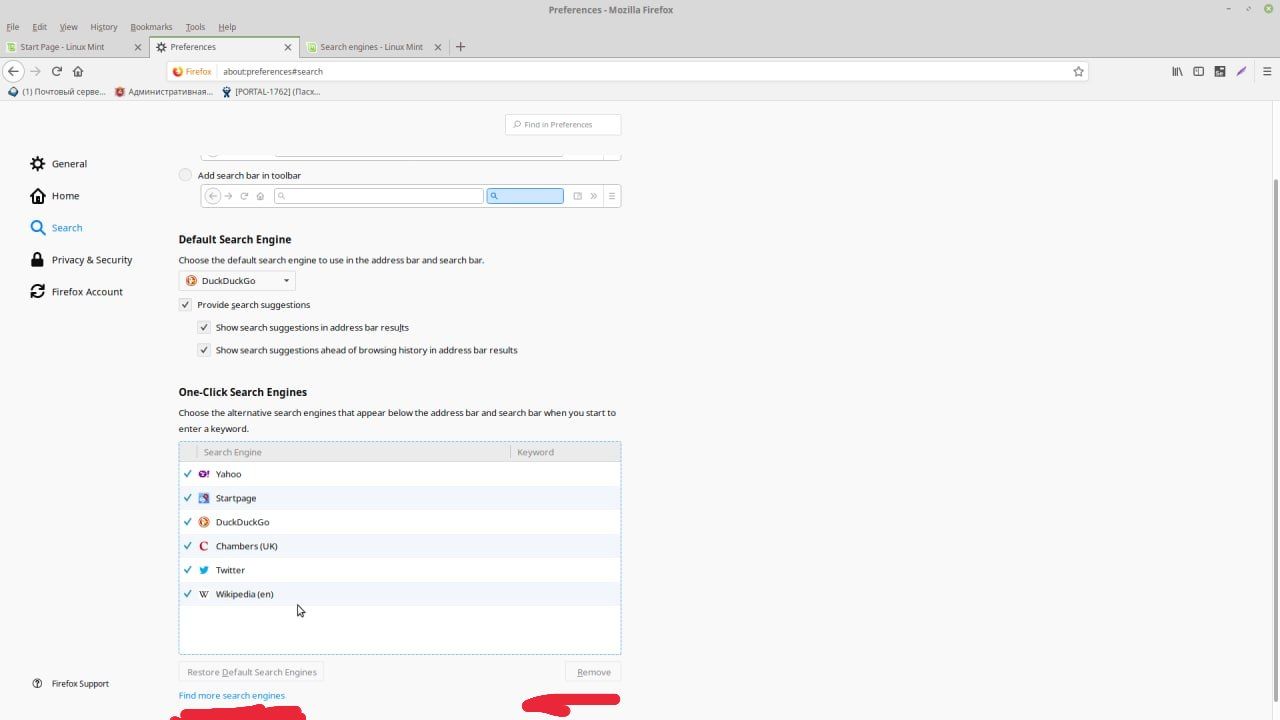The height and width of the screenshot is (720, 1280).
Task: Switch to Start Page - Linux Mint tab
Action: pyautogui.click(x=75, y=47)
